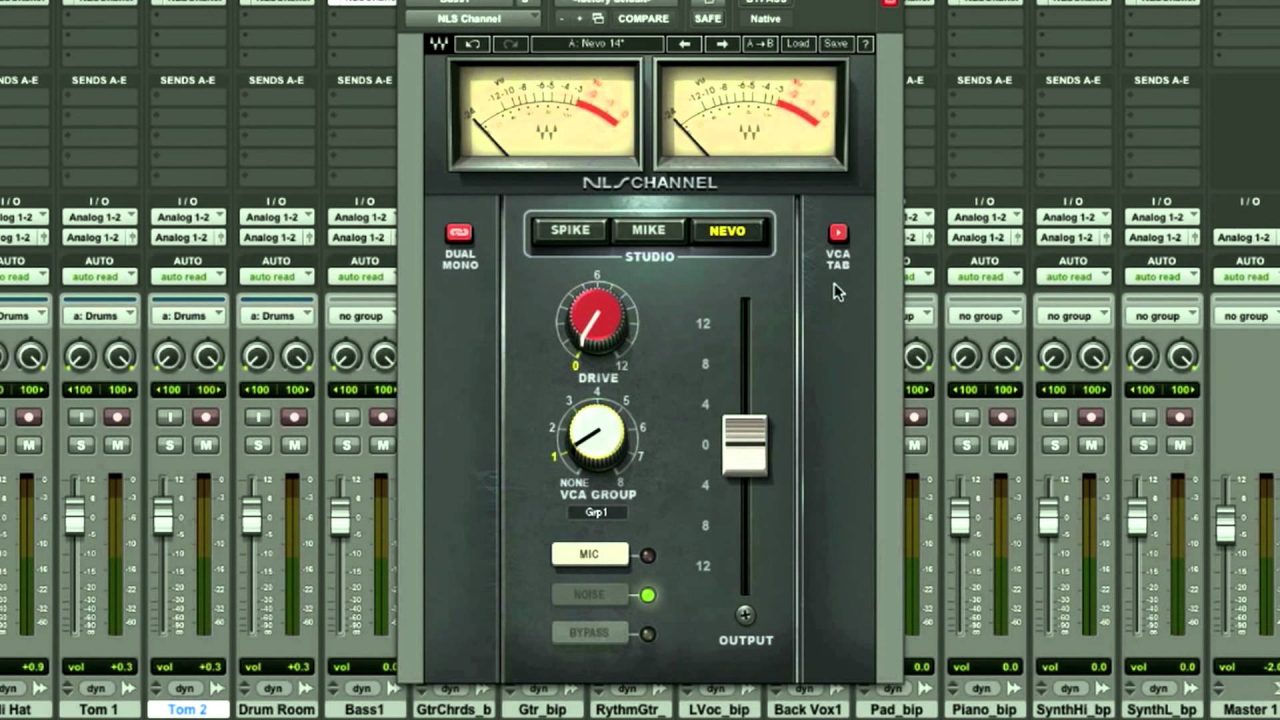This screenshot has width=1280, height=720.
Task: Load a preset with the Load button
Action: [x=798, y=44]
